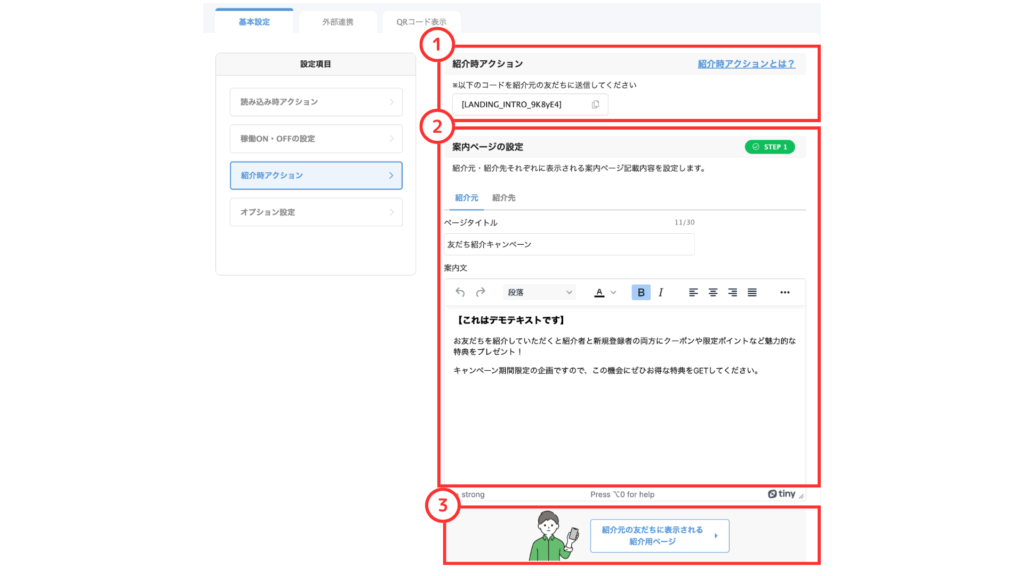The width and height of the screenshot is (1024, 576).
Task: Click the tiny logo in editor footer
Action: click(x=782, y=494)
